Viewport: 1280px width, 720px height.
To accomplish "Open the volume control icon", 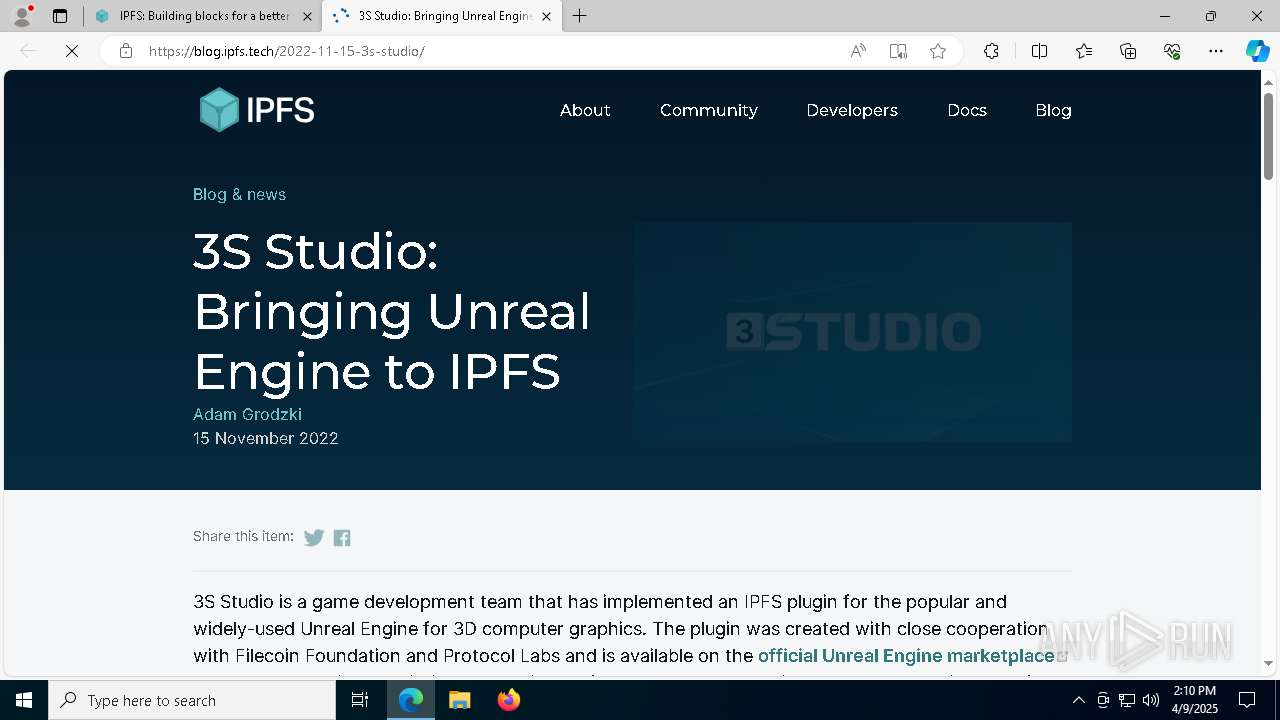I will coord(1151,700).
